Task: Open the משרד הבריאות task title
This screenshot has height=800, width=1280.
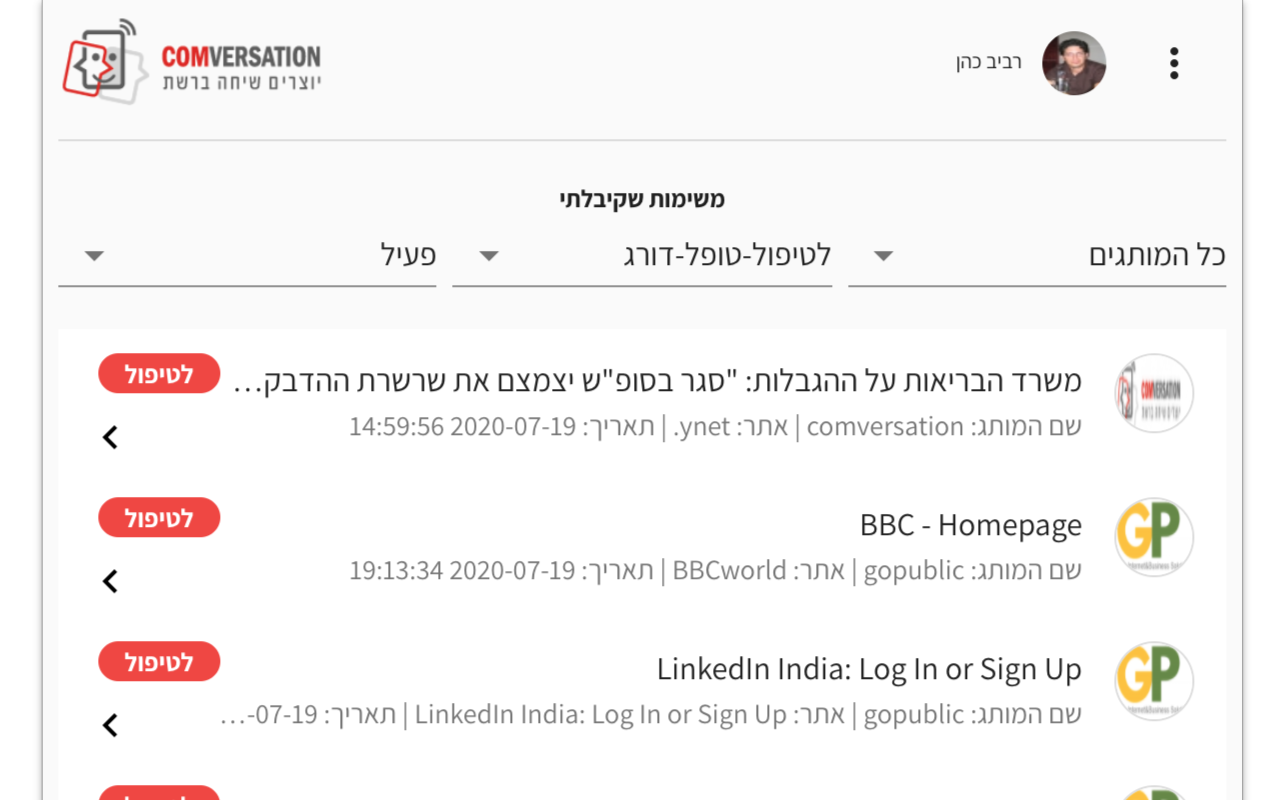Action: 660,381
